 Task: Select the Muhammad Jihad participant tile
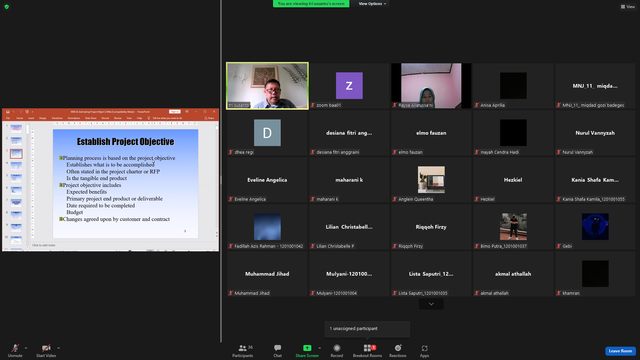coord(267,273)
